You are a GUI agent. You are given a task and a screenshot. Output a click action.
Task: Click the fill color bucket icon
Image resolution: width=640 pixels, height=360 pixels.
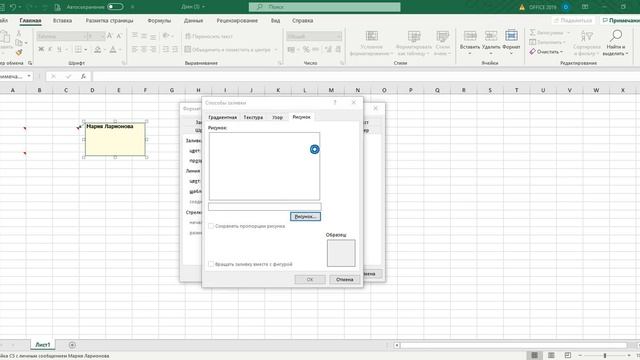point(97,49)
